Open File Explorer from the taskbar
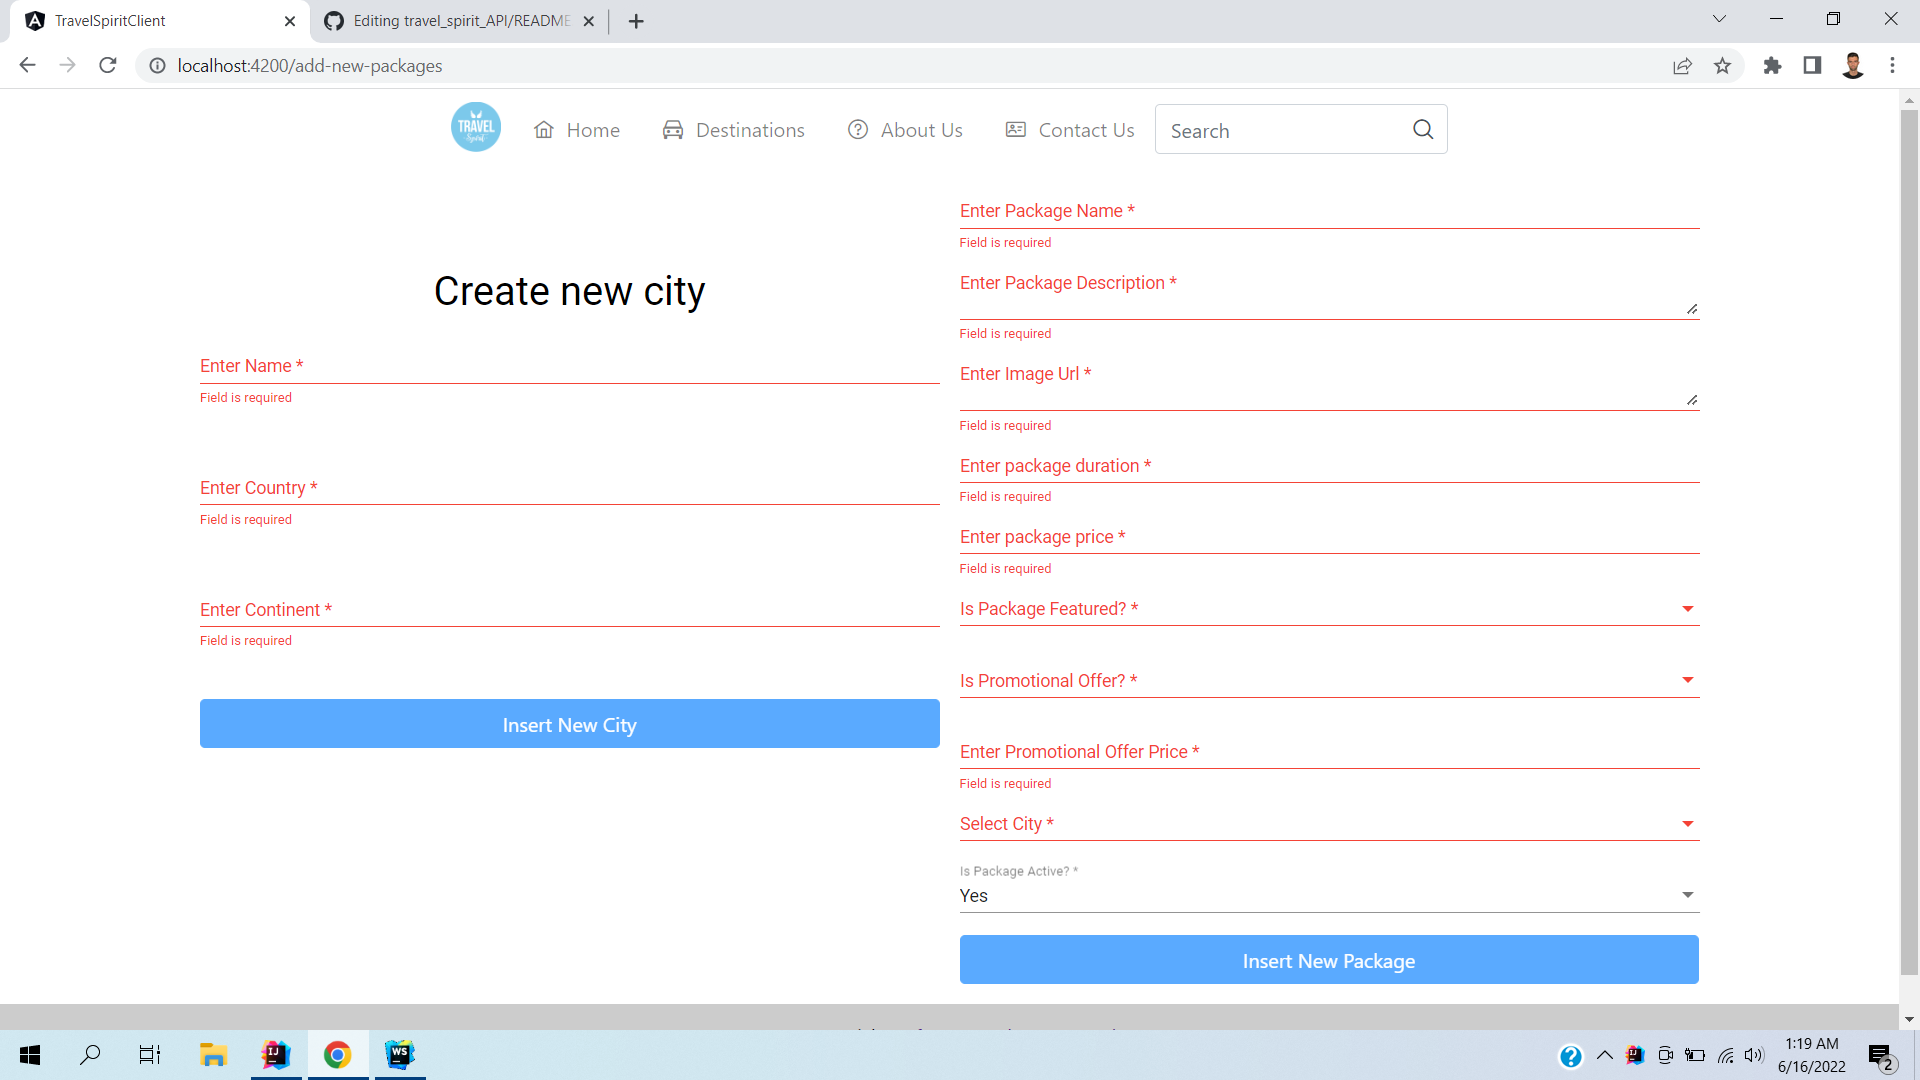 point(213,1054)
